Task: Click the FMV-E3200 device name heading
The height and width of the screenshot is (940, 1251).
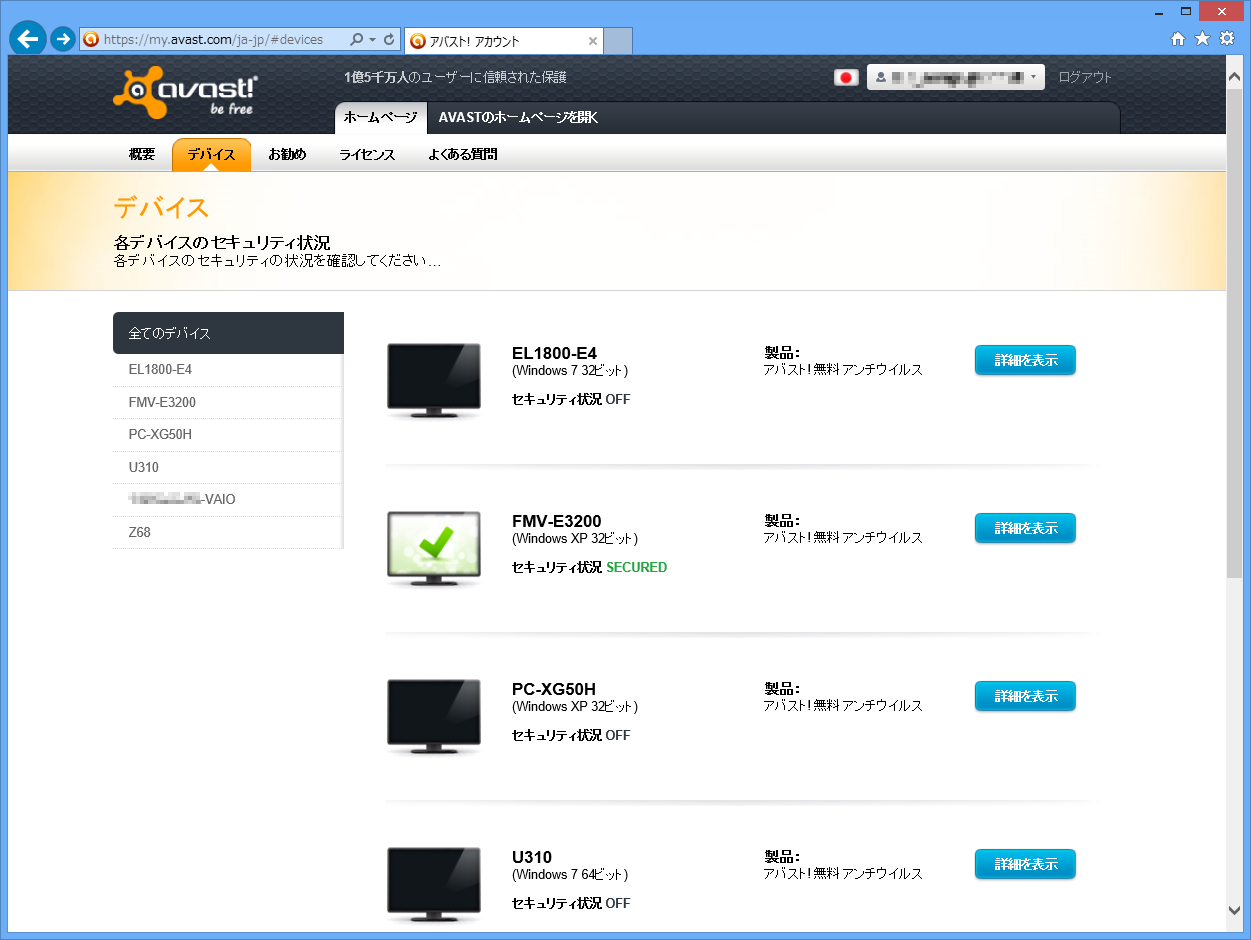Action: click(557, 521)
